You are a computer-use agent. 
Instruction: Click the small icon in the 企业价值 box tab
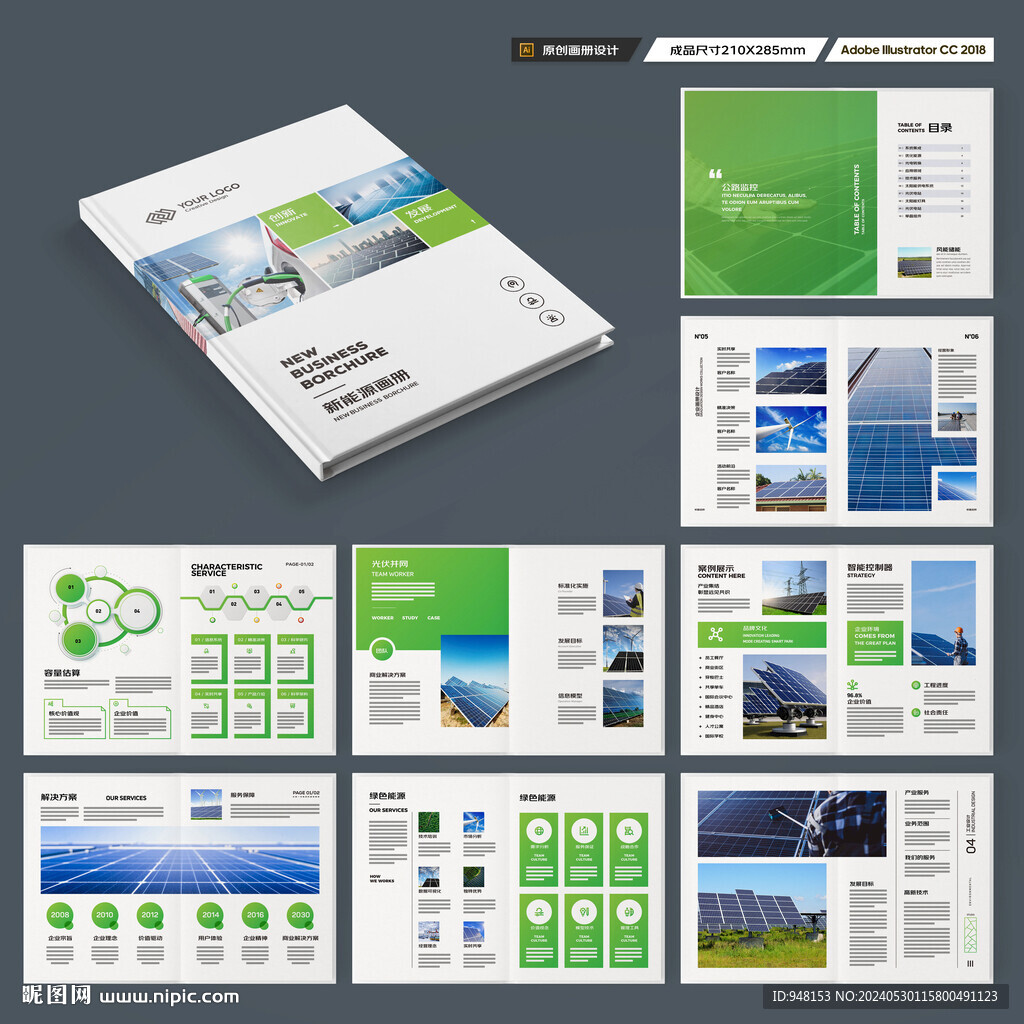coord(116,704)
